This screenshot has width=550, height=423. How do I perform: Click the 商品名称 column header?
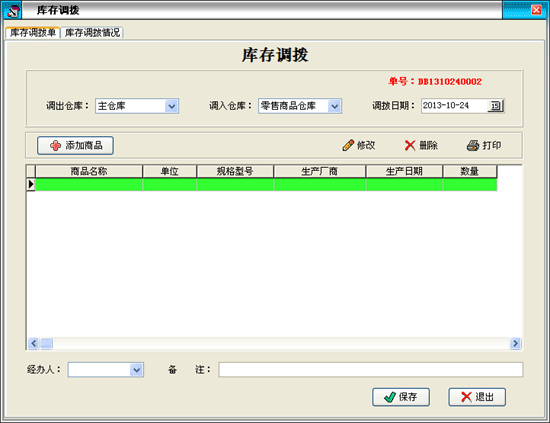89,171
